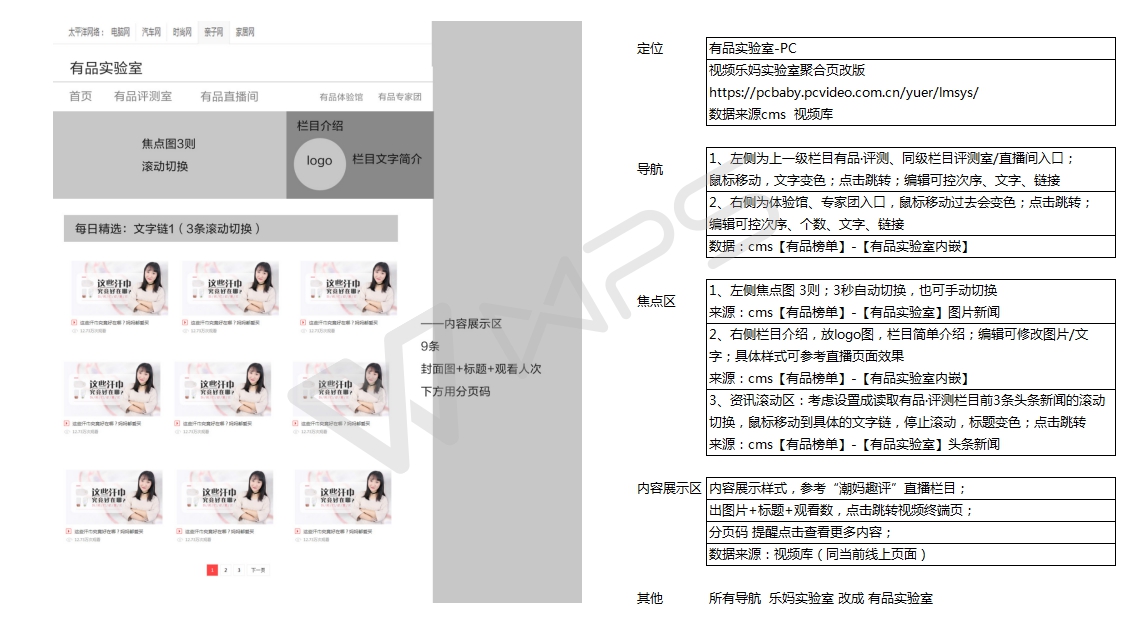Image resolution: width=1133 pixels, height=627 pixels.
Task: Go to 有品评测室 in the navigation bar
Action: click(143, 97)
